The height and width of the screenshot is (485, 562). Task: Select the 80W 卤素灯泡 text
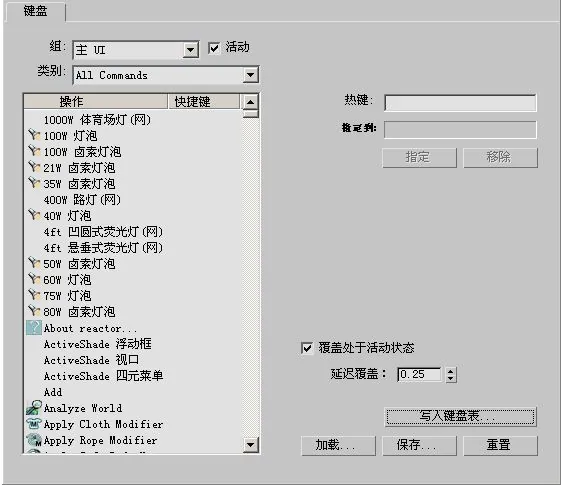79,312
